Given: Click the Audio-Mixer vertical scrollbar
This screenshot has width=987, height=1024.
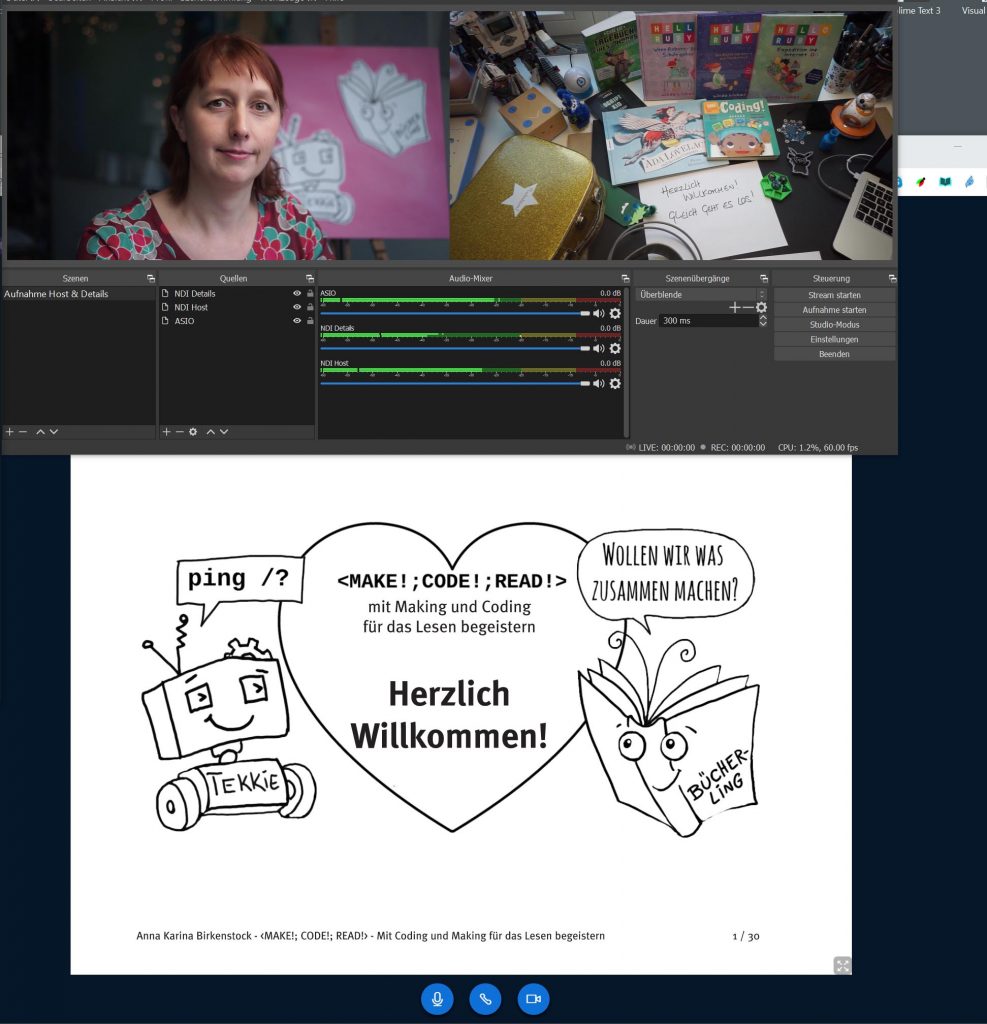Looking at the screenshot, I should tap(626, 362).
